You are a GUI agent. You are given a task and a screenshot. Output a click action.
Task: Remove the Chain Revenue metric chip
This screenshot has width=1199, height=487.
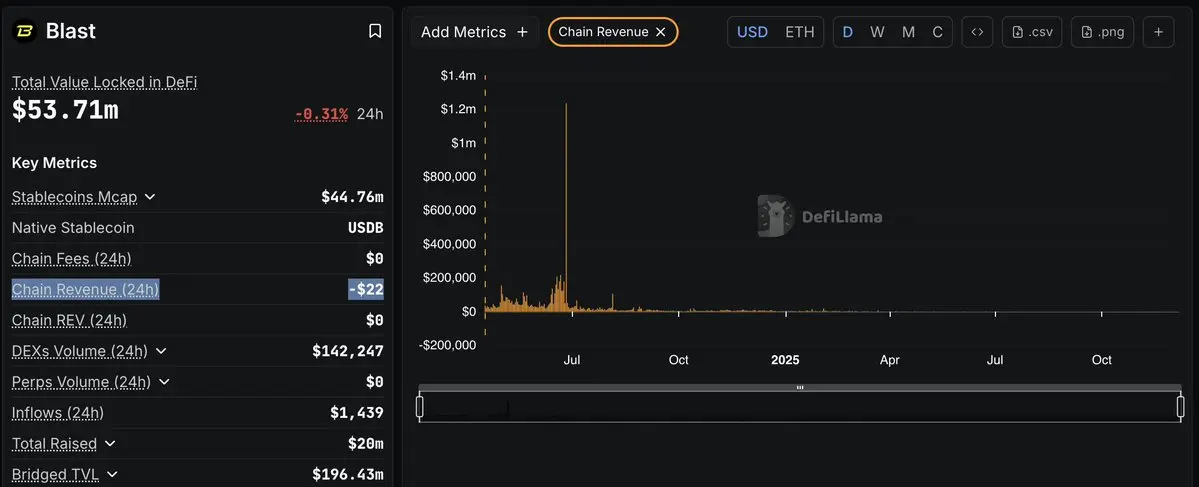point(661,32)
